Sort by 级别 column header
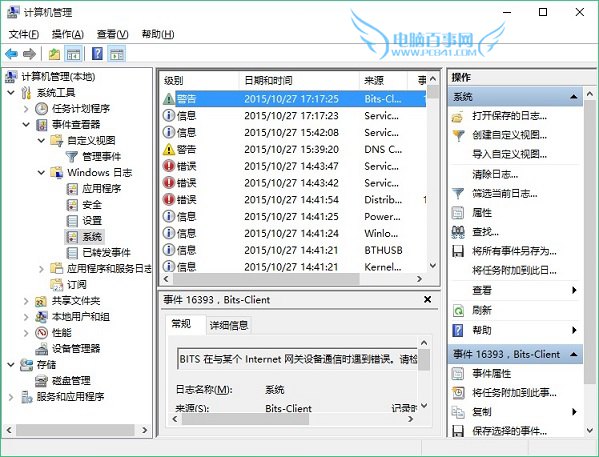 (x=200, y=80)
